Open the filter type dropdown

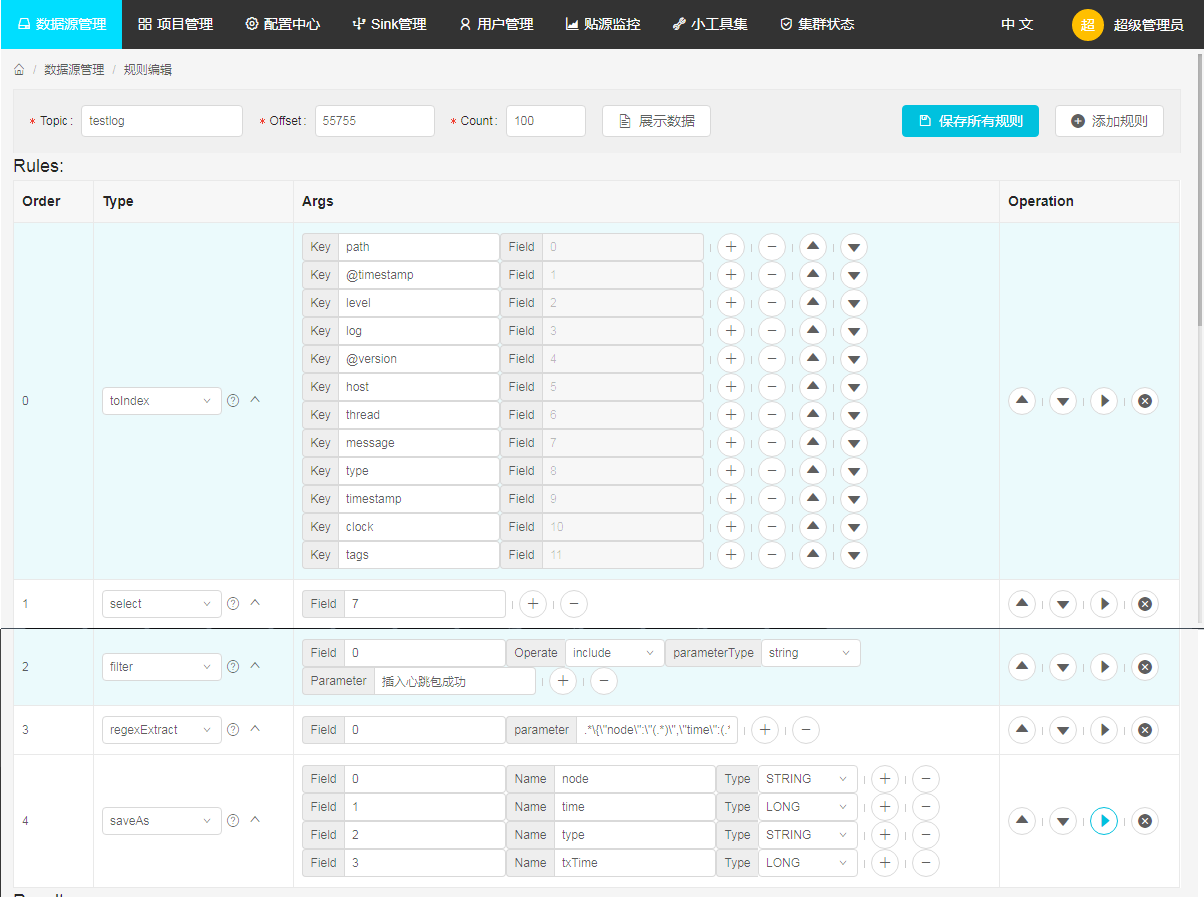[x=162, y=667]
